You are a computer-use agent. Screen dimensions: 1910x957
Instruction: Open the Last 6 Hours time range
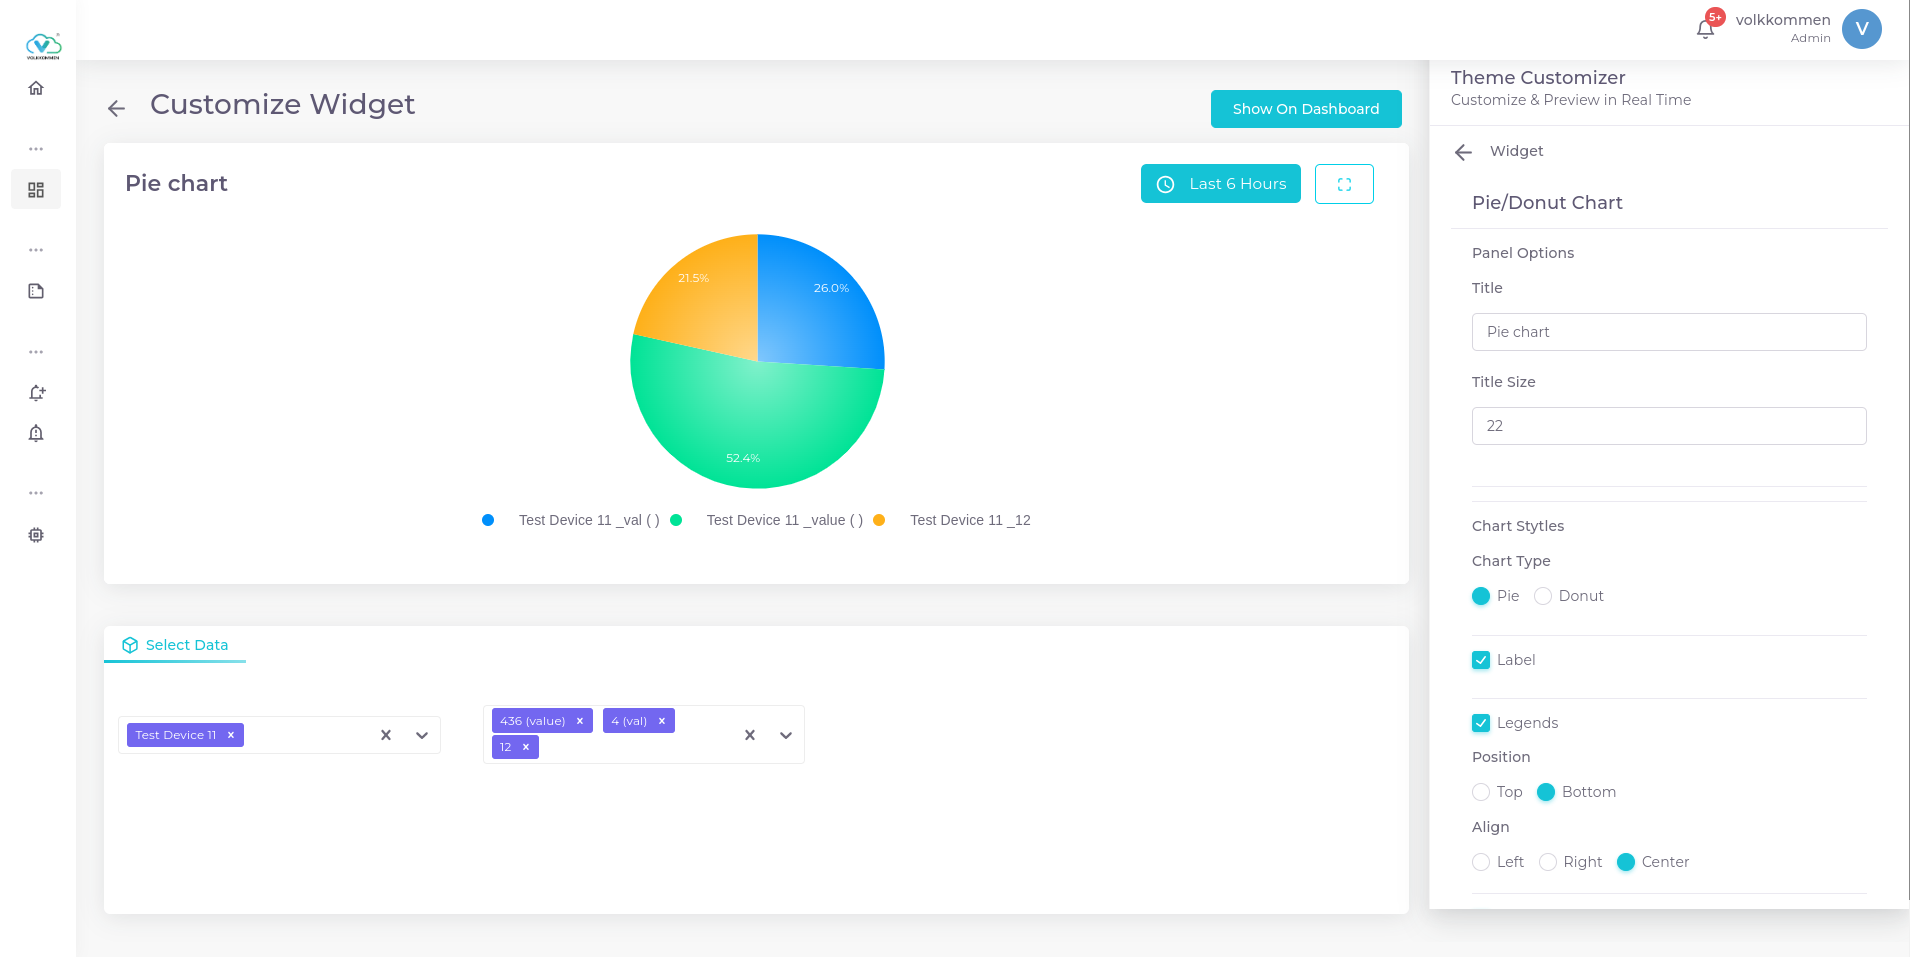point(1220,184)
